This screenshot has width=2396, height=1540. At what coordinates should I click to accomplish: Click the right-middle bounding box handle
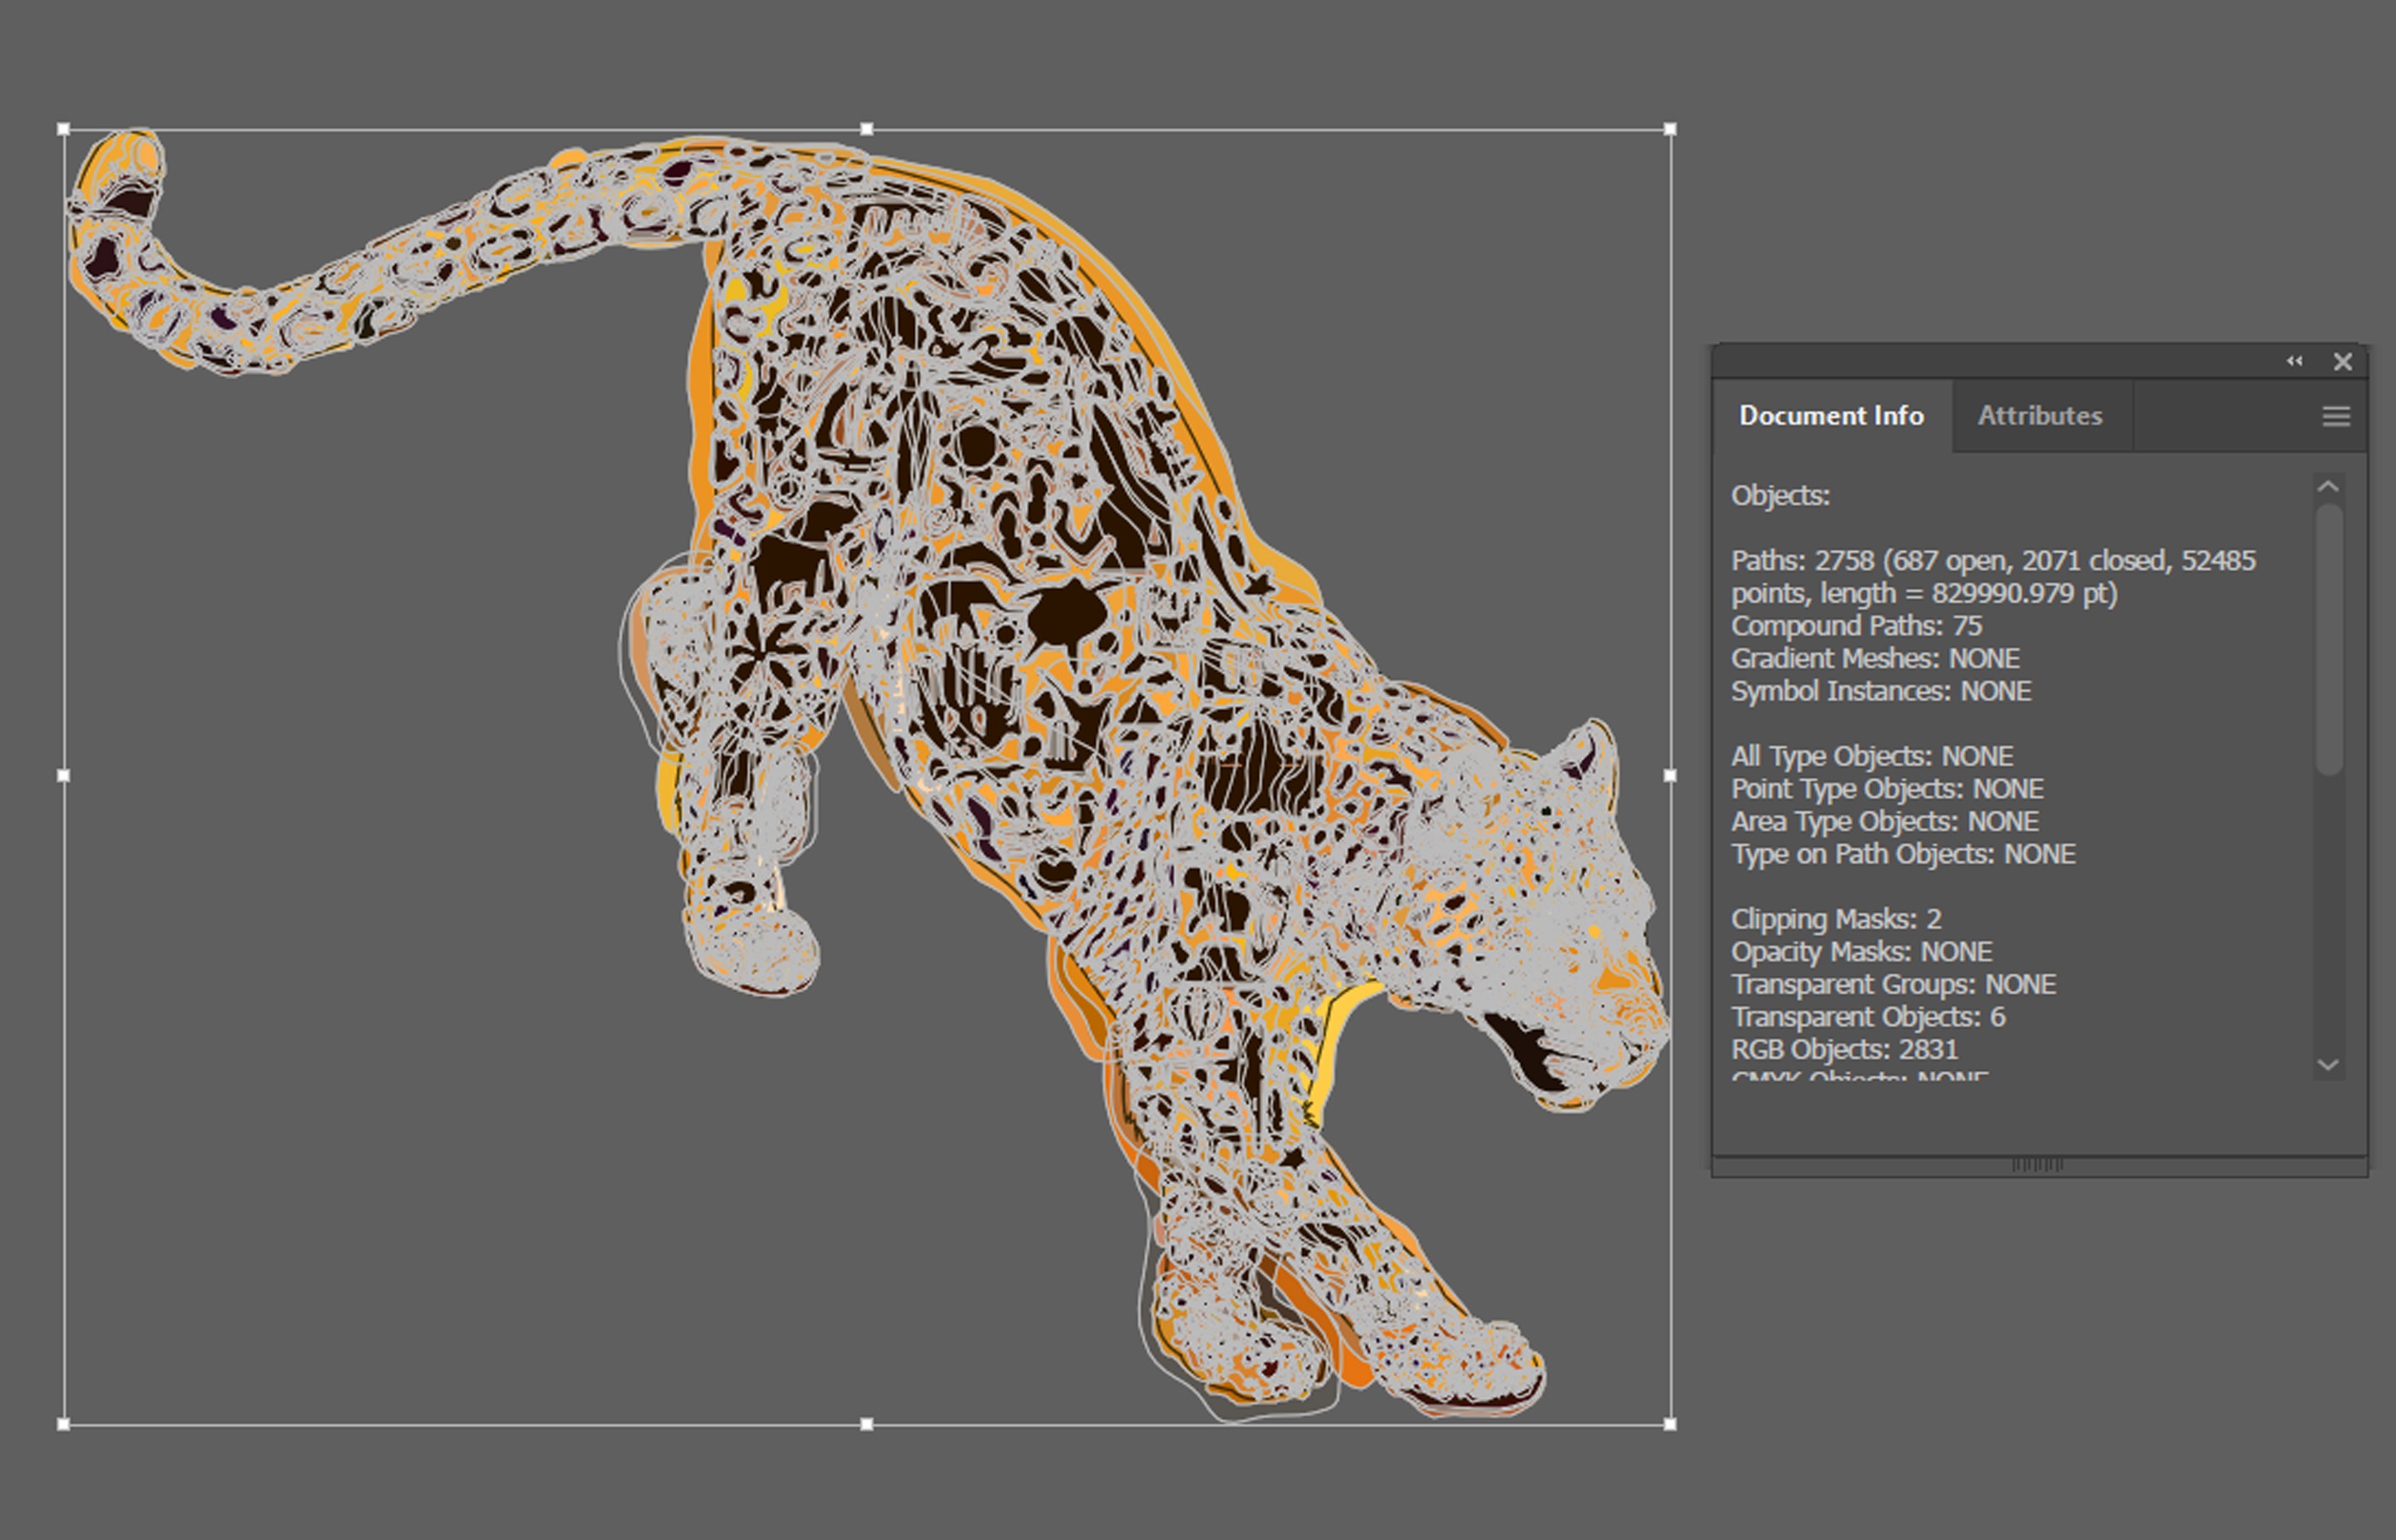pos(1670,775)
